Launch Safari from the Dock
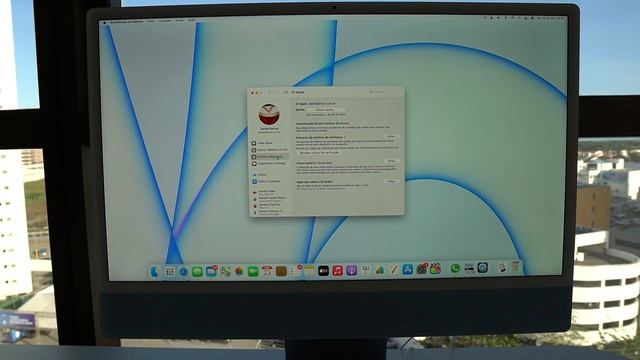 point(183,271)
